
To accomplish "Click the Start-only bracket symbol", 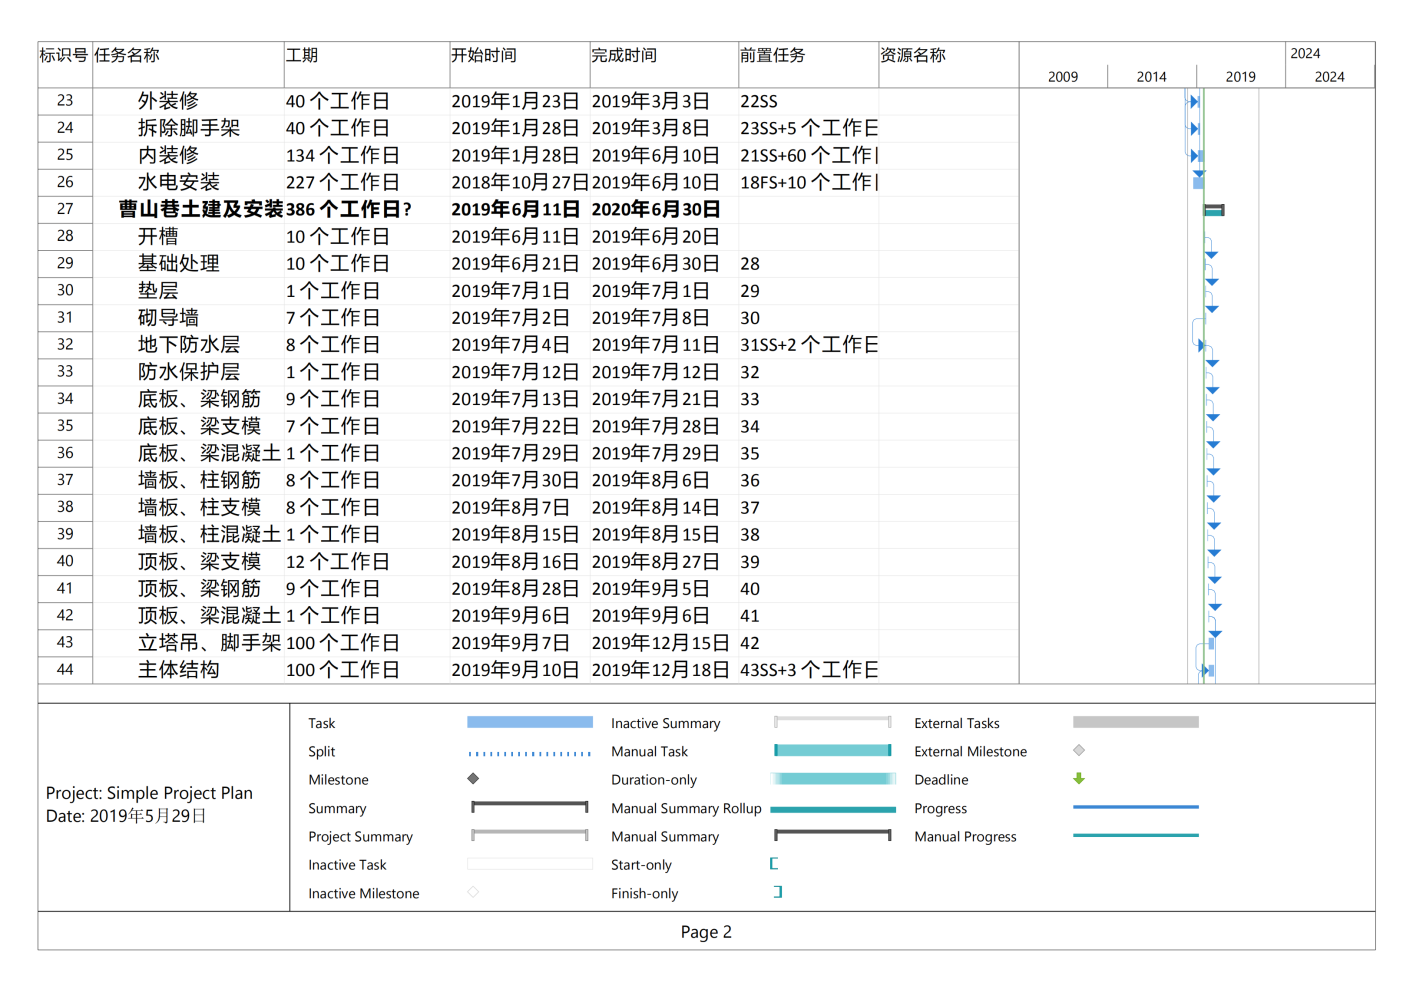I will [774, 864].
